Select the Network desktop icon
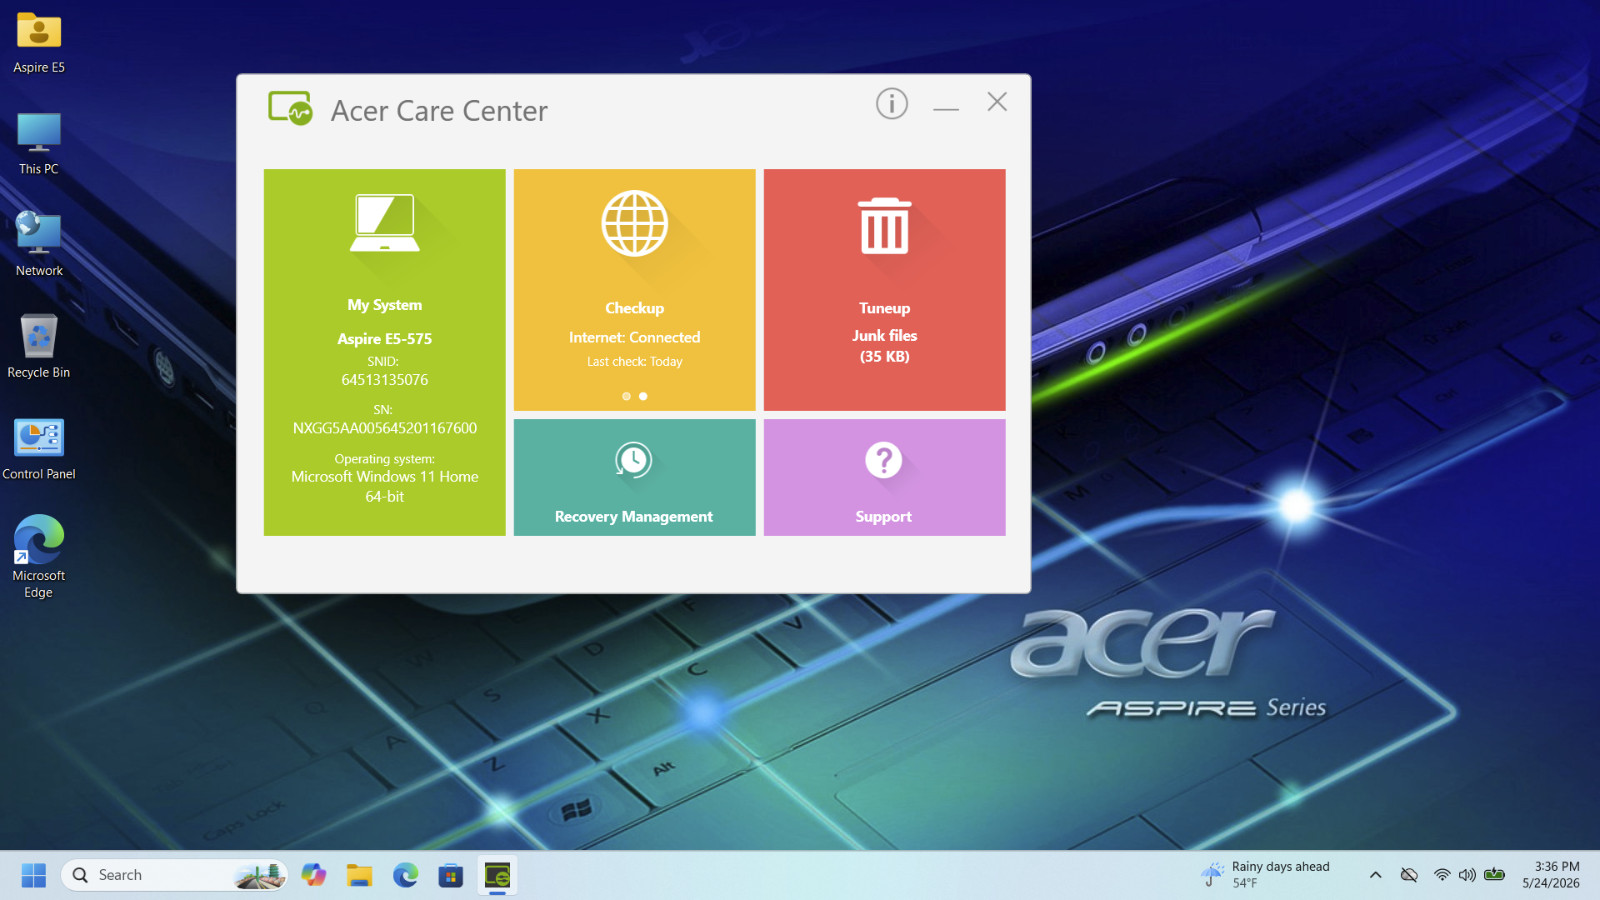This screenshot has width=1600, height=900. point(39,245)
